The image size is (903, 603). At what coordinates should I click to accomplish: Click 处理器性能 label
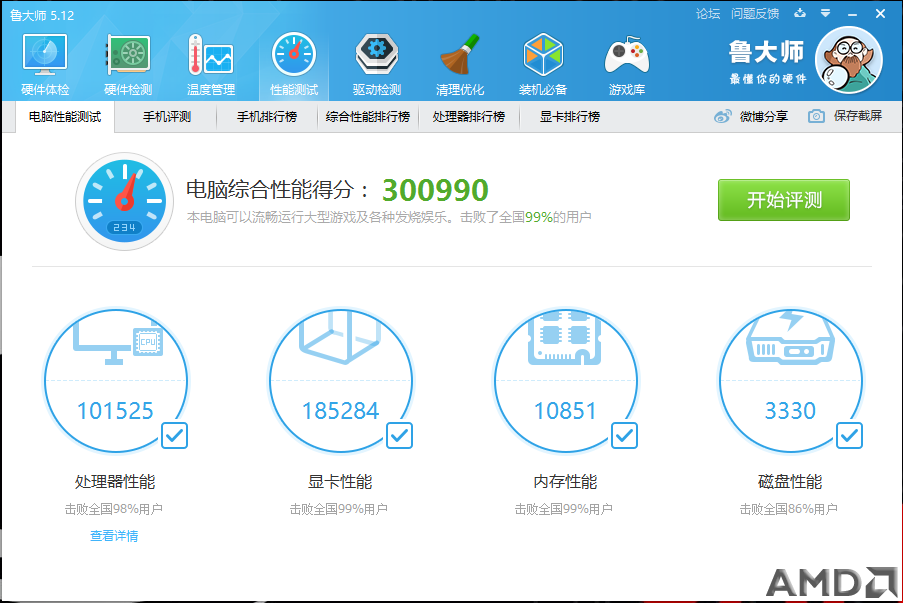(x=115, y=481)
